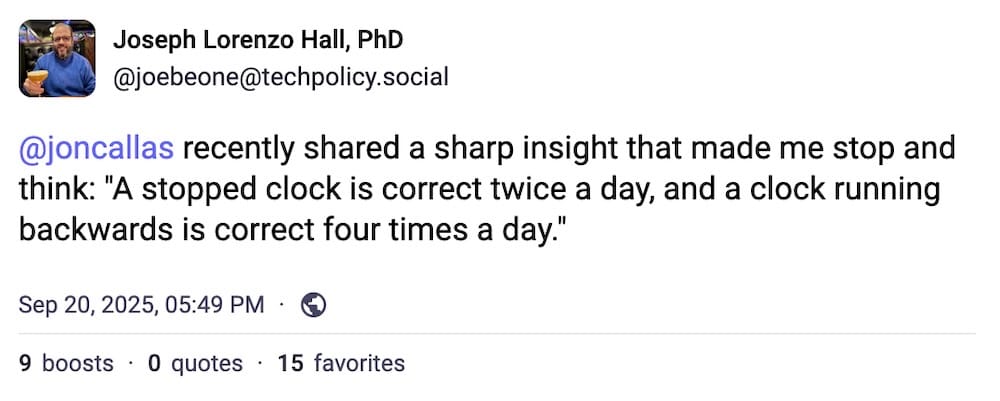Screen dimensions: 1000x401
Task: Open the "0 quotes" counter
Action: click(x=195, y=363)
